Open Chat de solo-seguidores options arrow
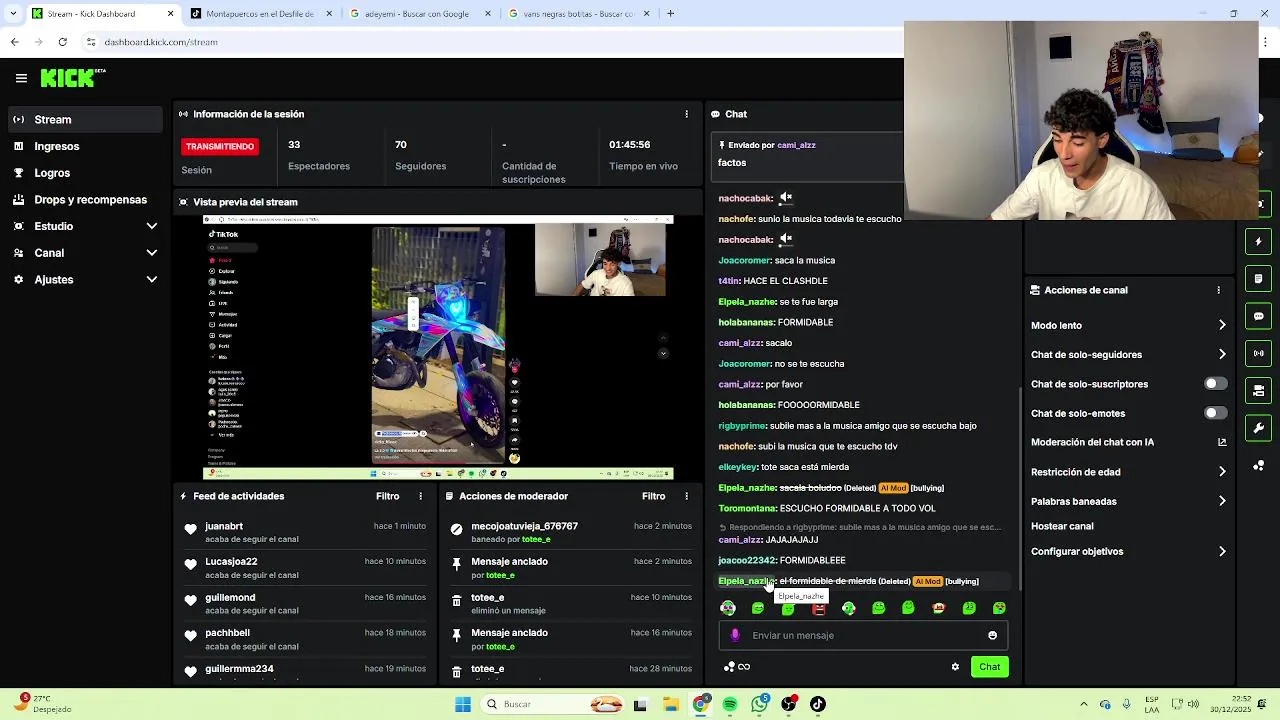This screenshot has height=720, width=1280. point(1221,354)
